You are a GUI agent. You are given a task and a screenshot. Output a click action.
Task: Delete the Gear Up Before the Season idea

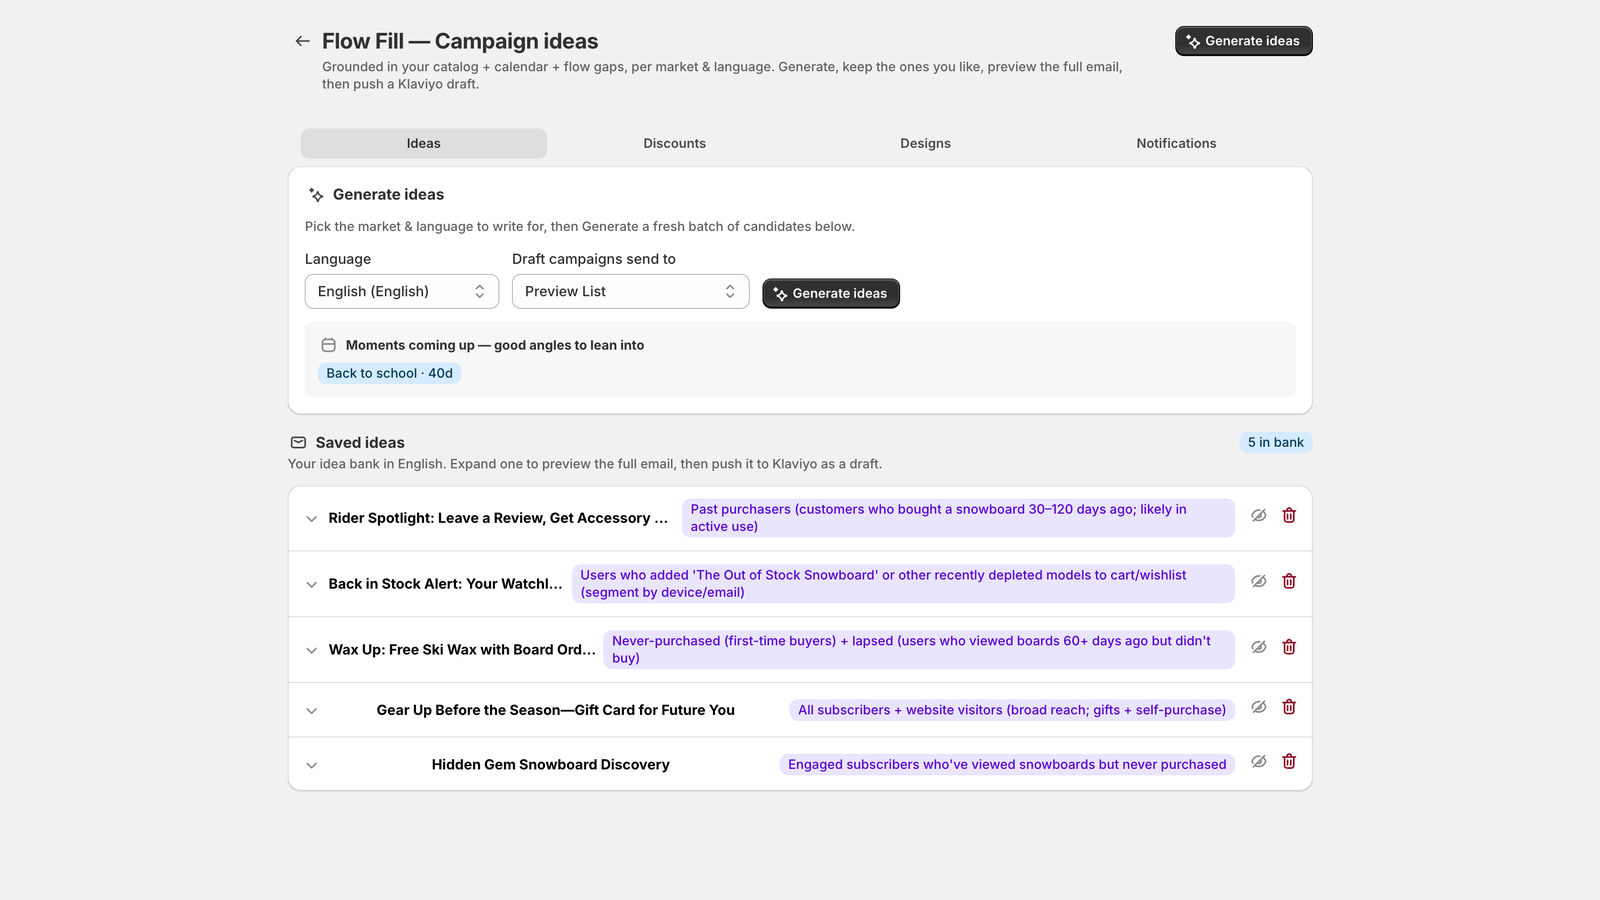tap(1289, 707)
